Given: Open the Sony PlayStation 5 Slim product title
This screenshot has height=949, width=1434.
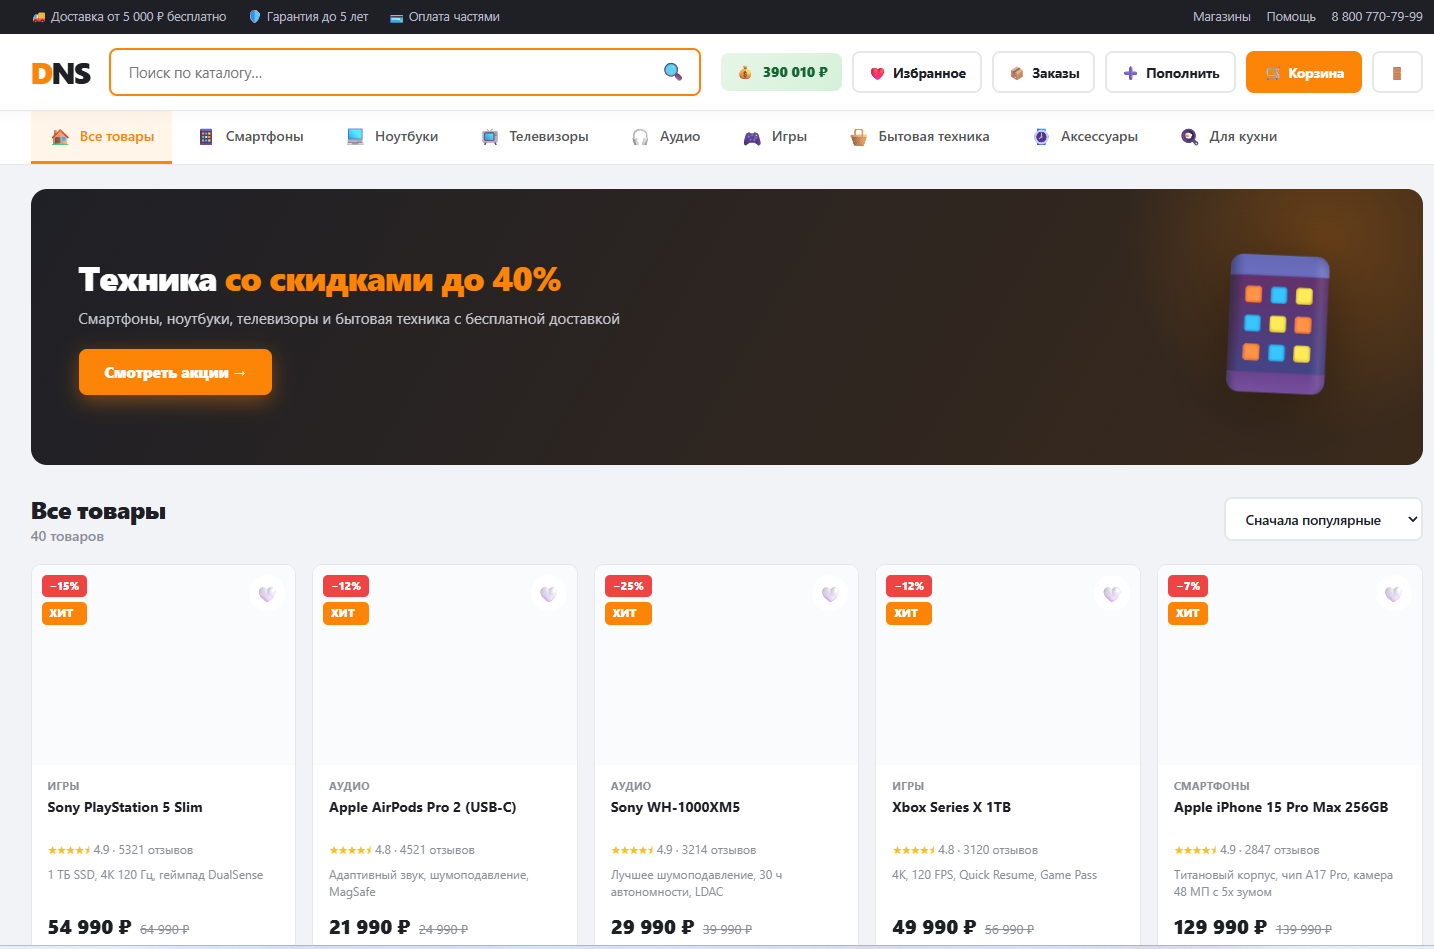Looking at the screenshot, I should [x=125, y=807].
